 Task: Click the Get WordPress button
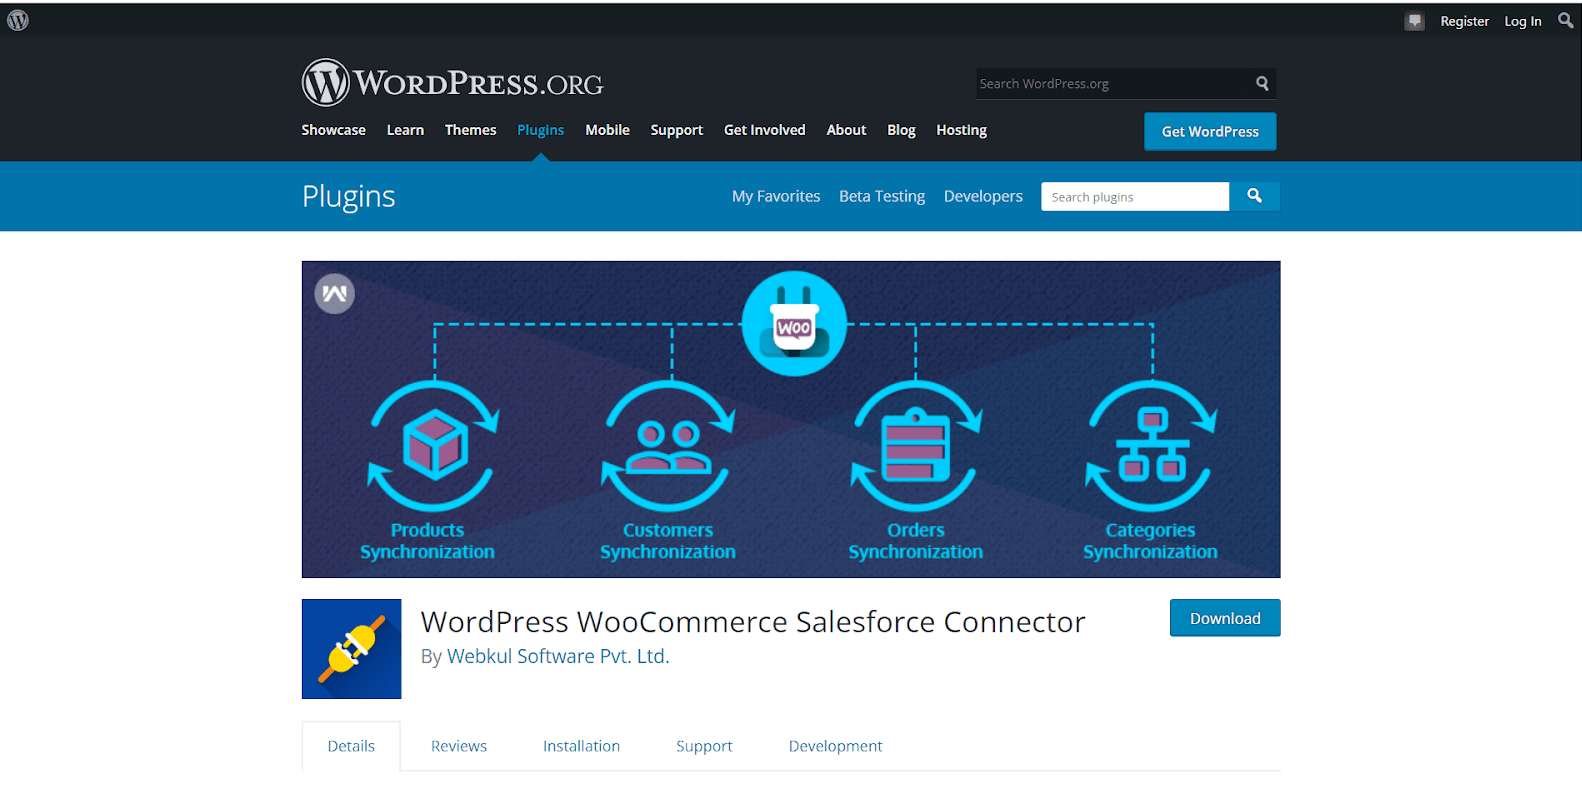tap(1210, 131)
